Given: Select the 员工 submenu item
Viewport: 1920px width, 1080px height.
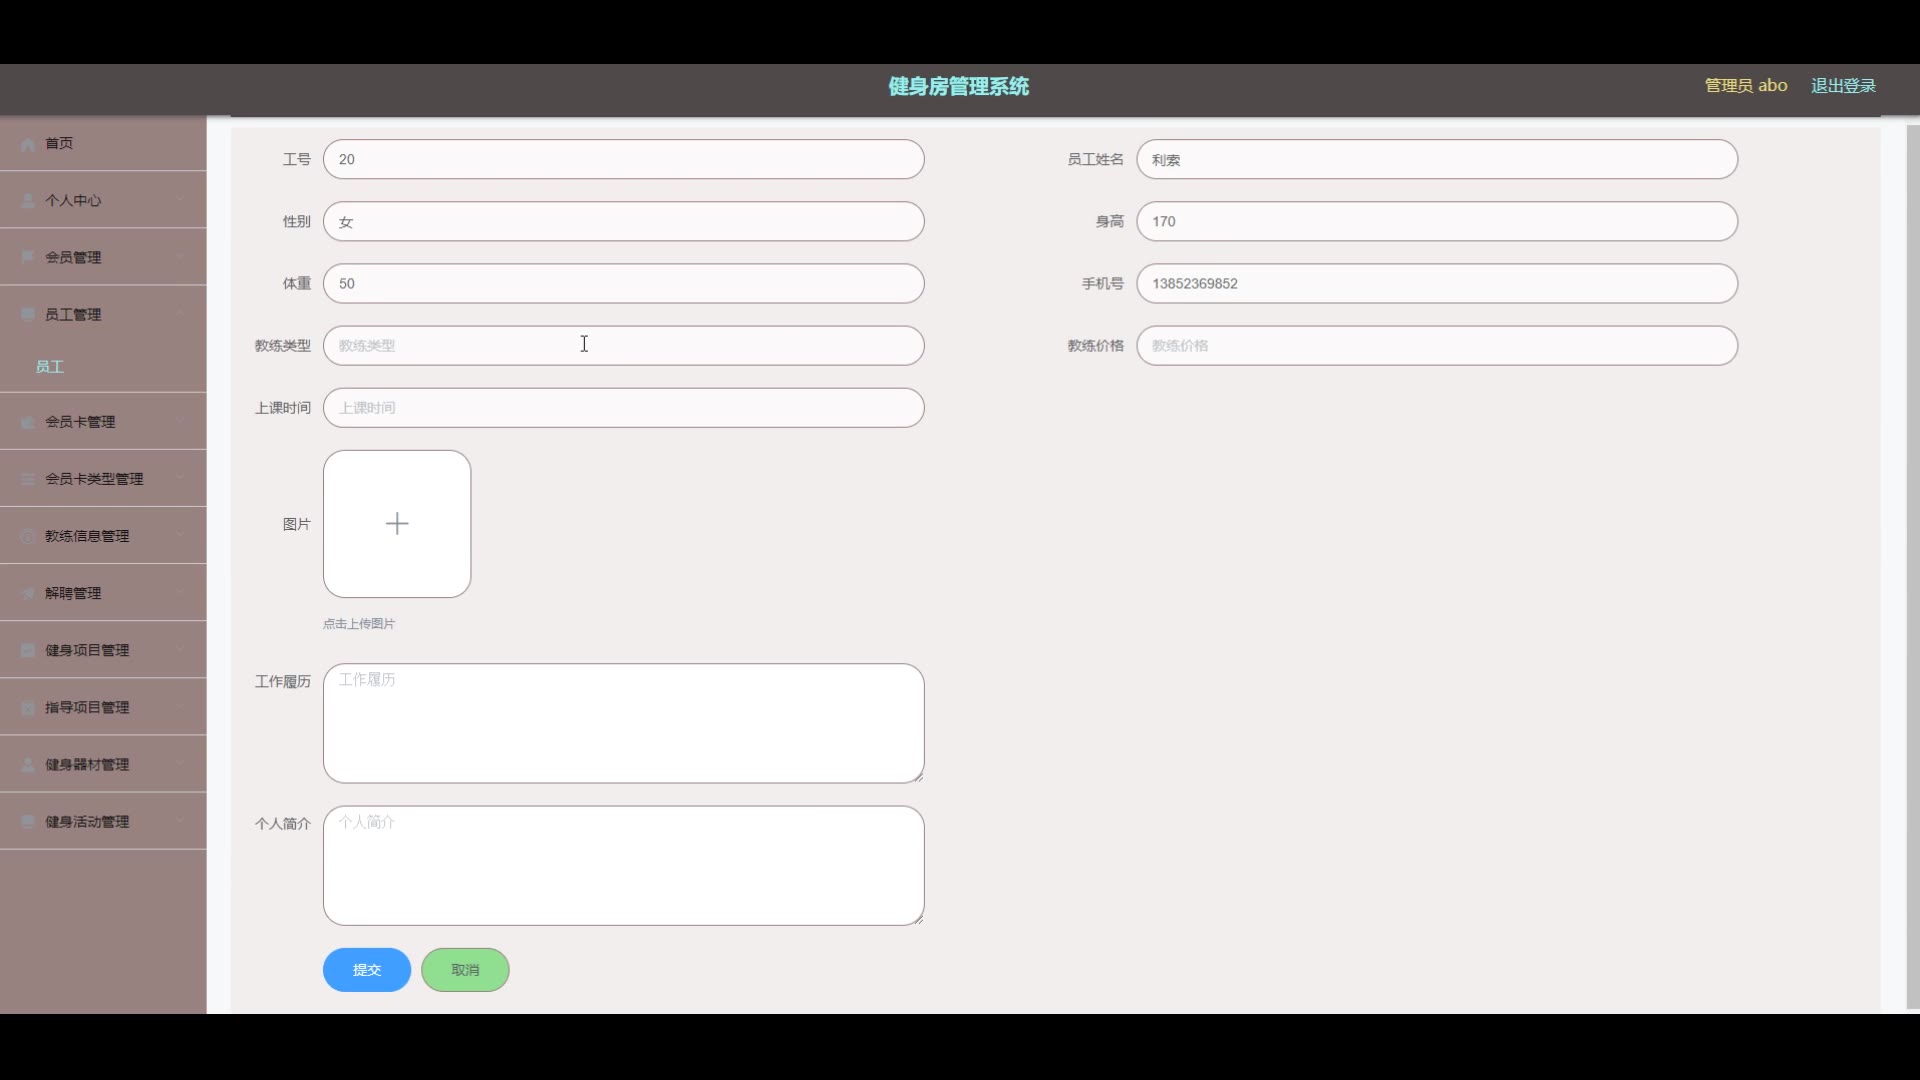Looking at the screenshot, I should tap(50, 367).
